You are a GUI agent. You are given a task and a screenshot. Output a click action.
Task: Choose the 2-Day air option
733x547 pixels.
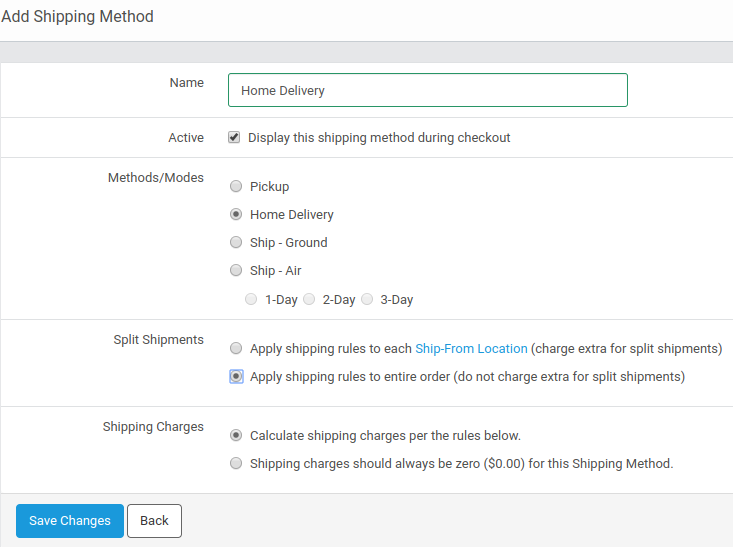point(309,299)
